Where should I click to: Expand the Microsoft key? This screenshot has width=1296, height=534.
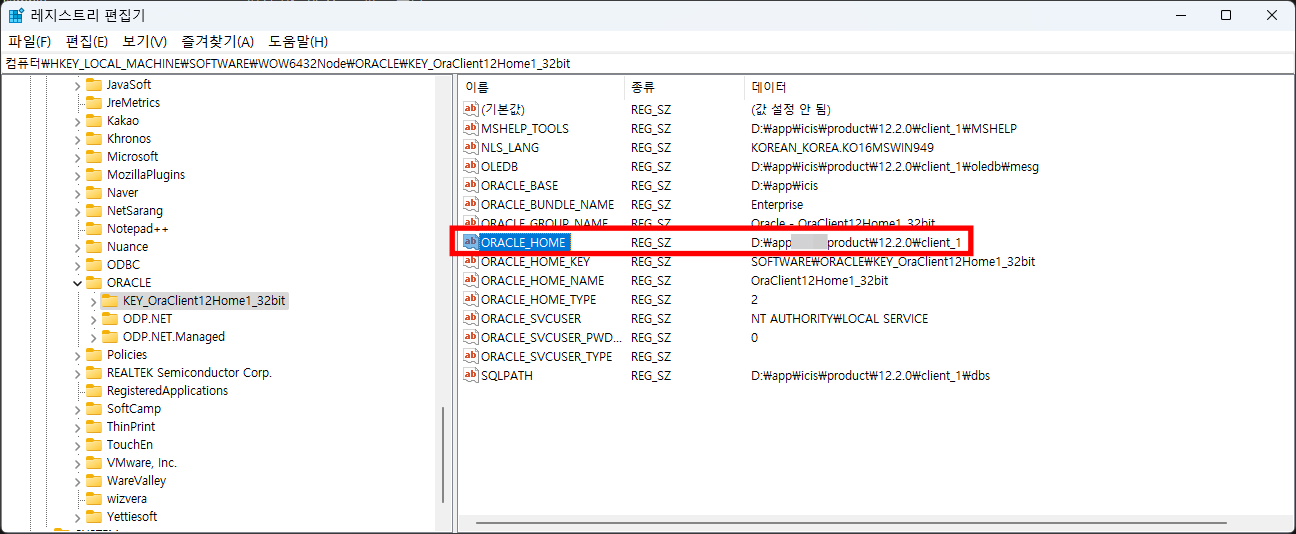[x=77, y=157]
